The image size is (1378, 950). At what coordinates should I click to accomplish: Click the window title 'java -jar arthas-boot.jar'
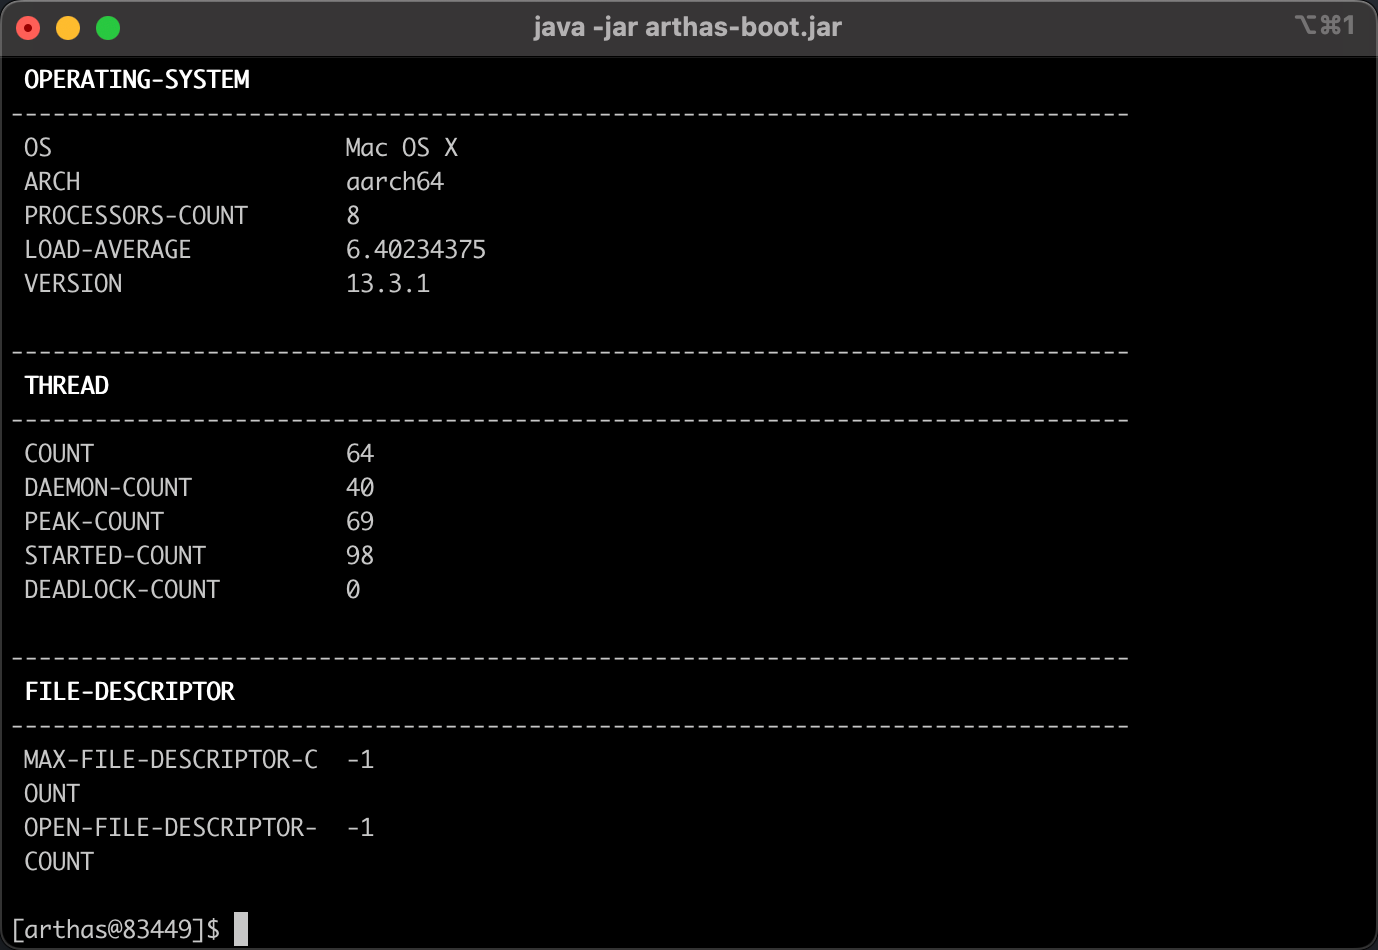tap(687, 27)
